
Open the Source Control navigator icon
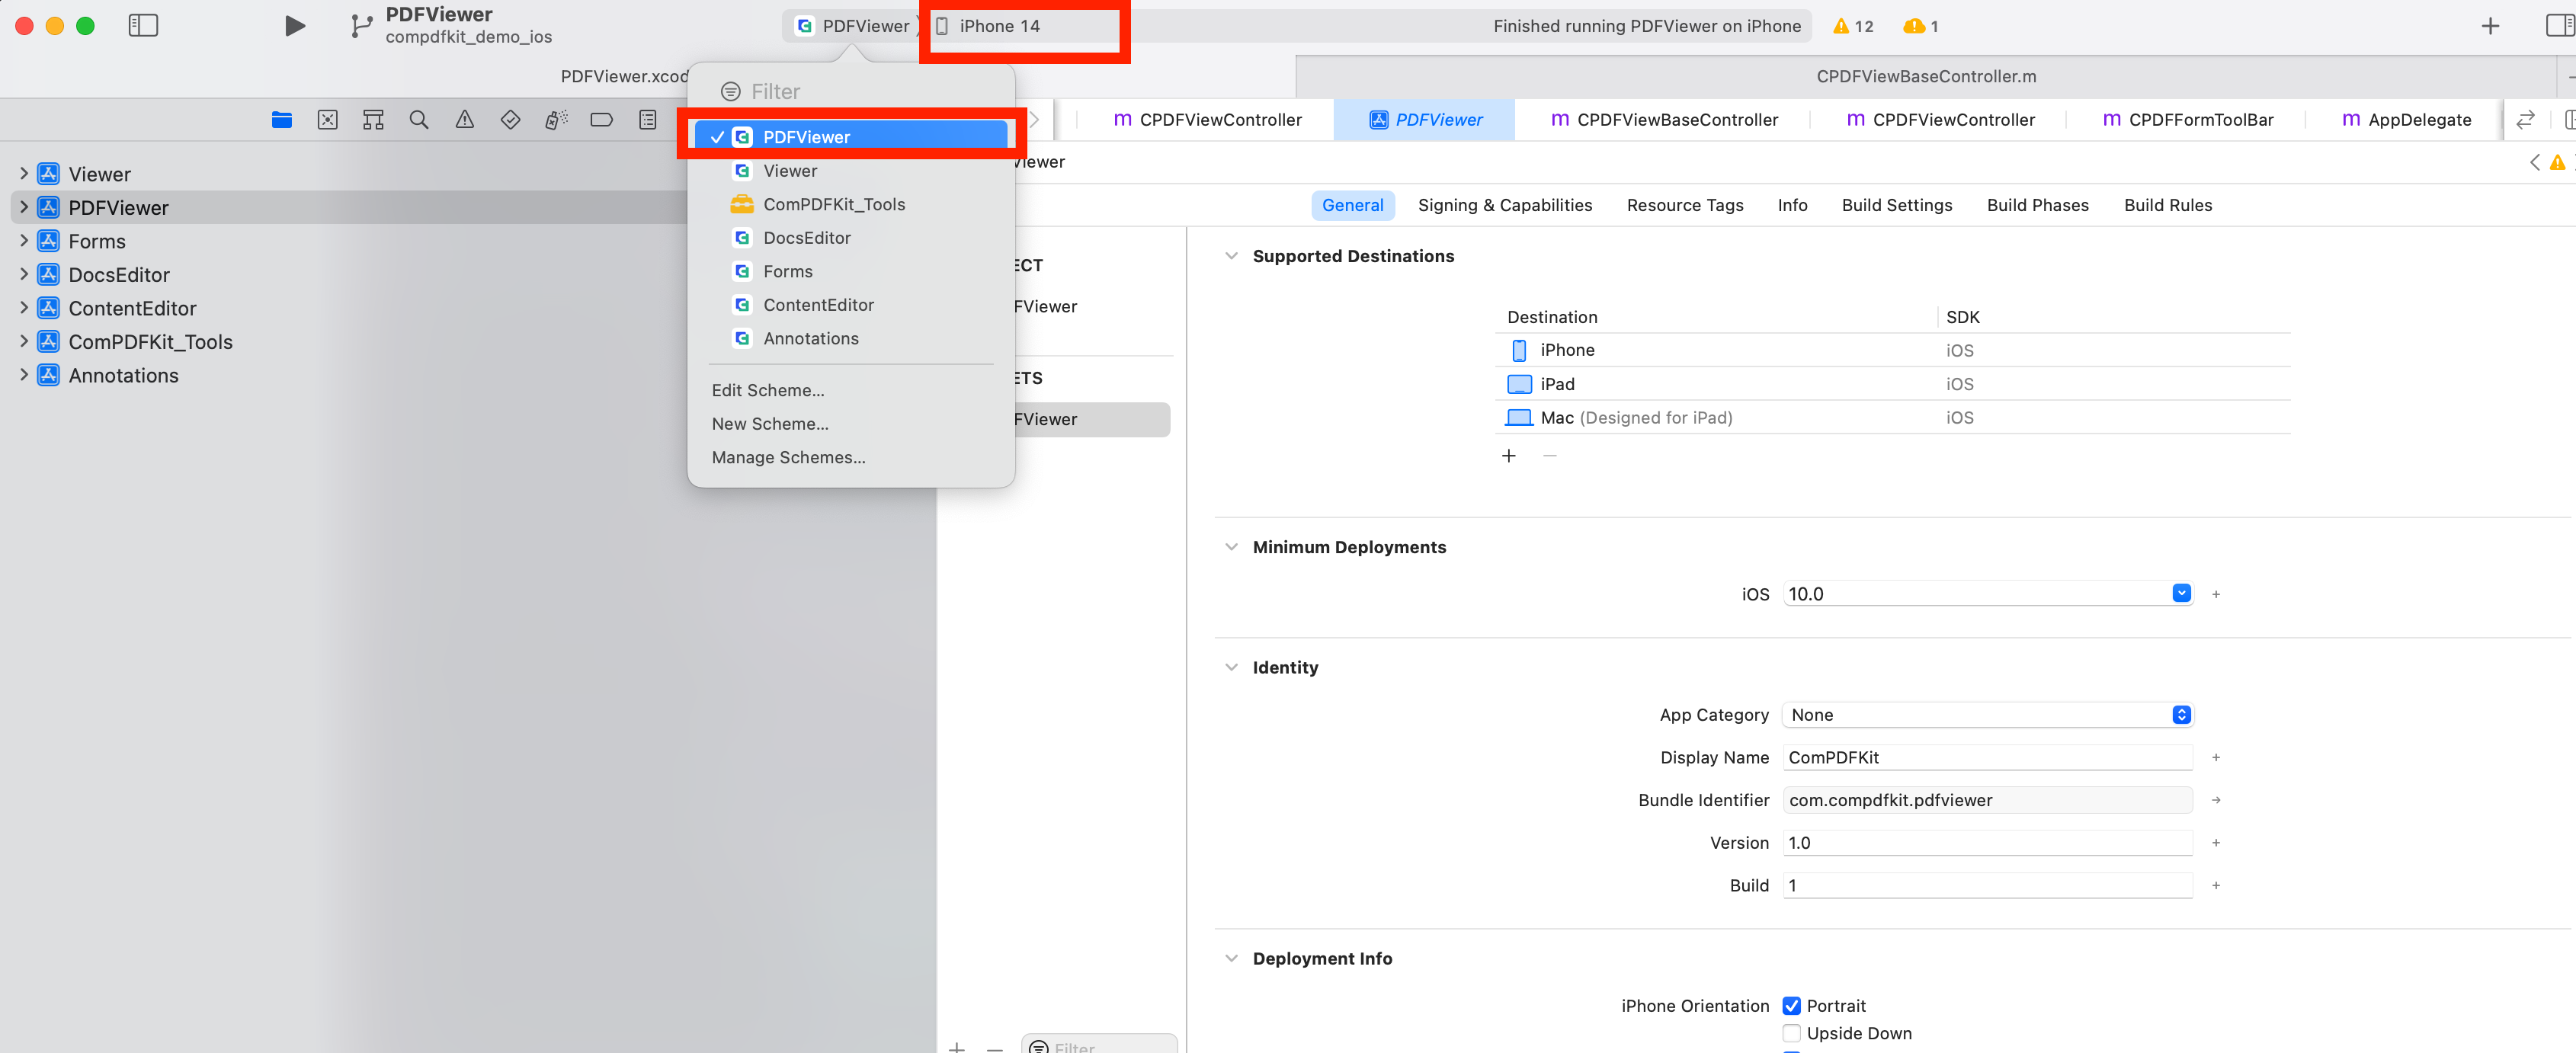click(327, 120)
